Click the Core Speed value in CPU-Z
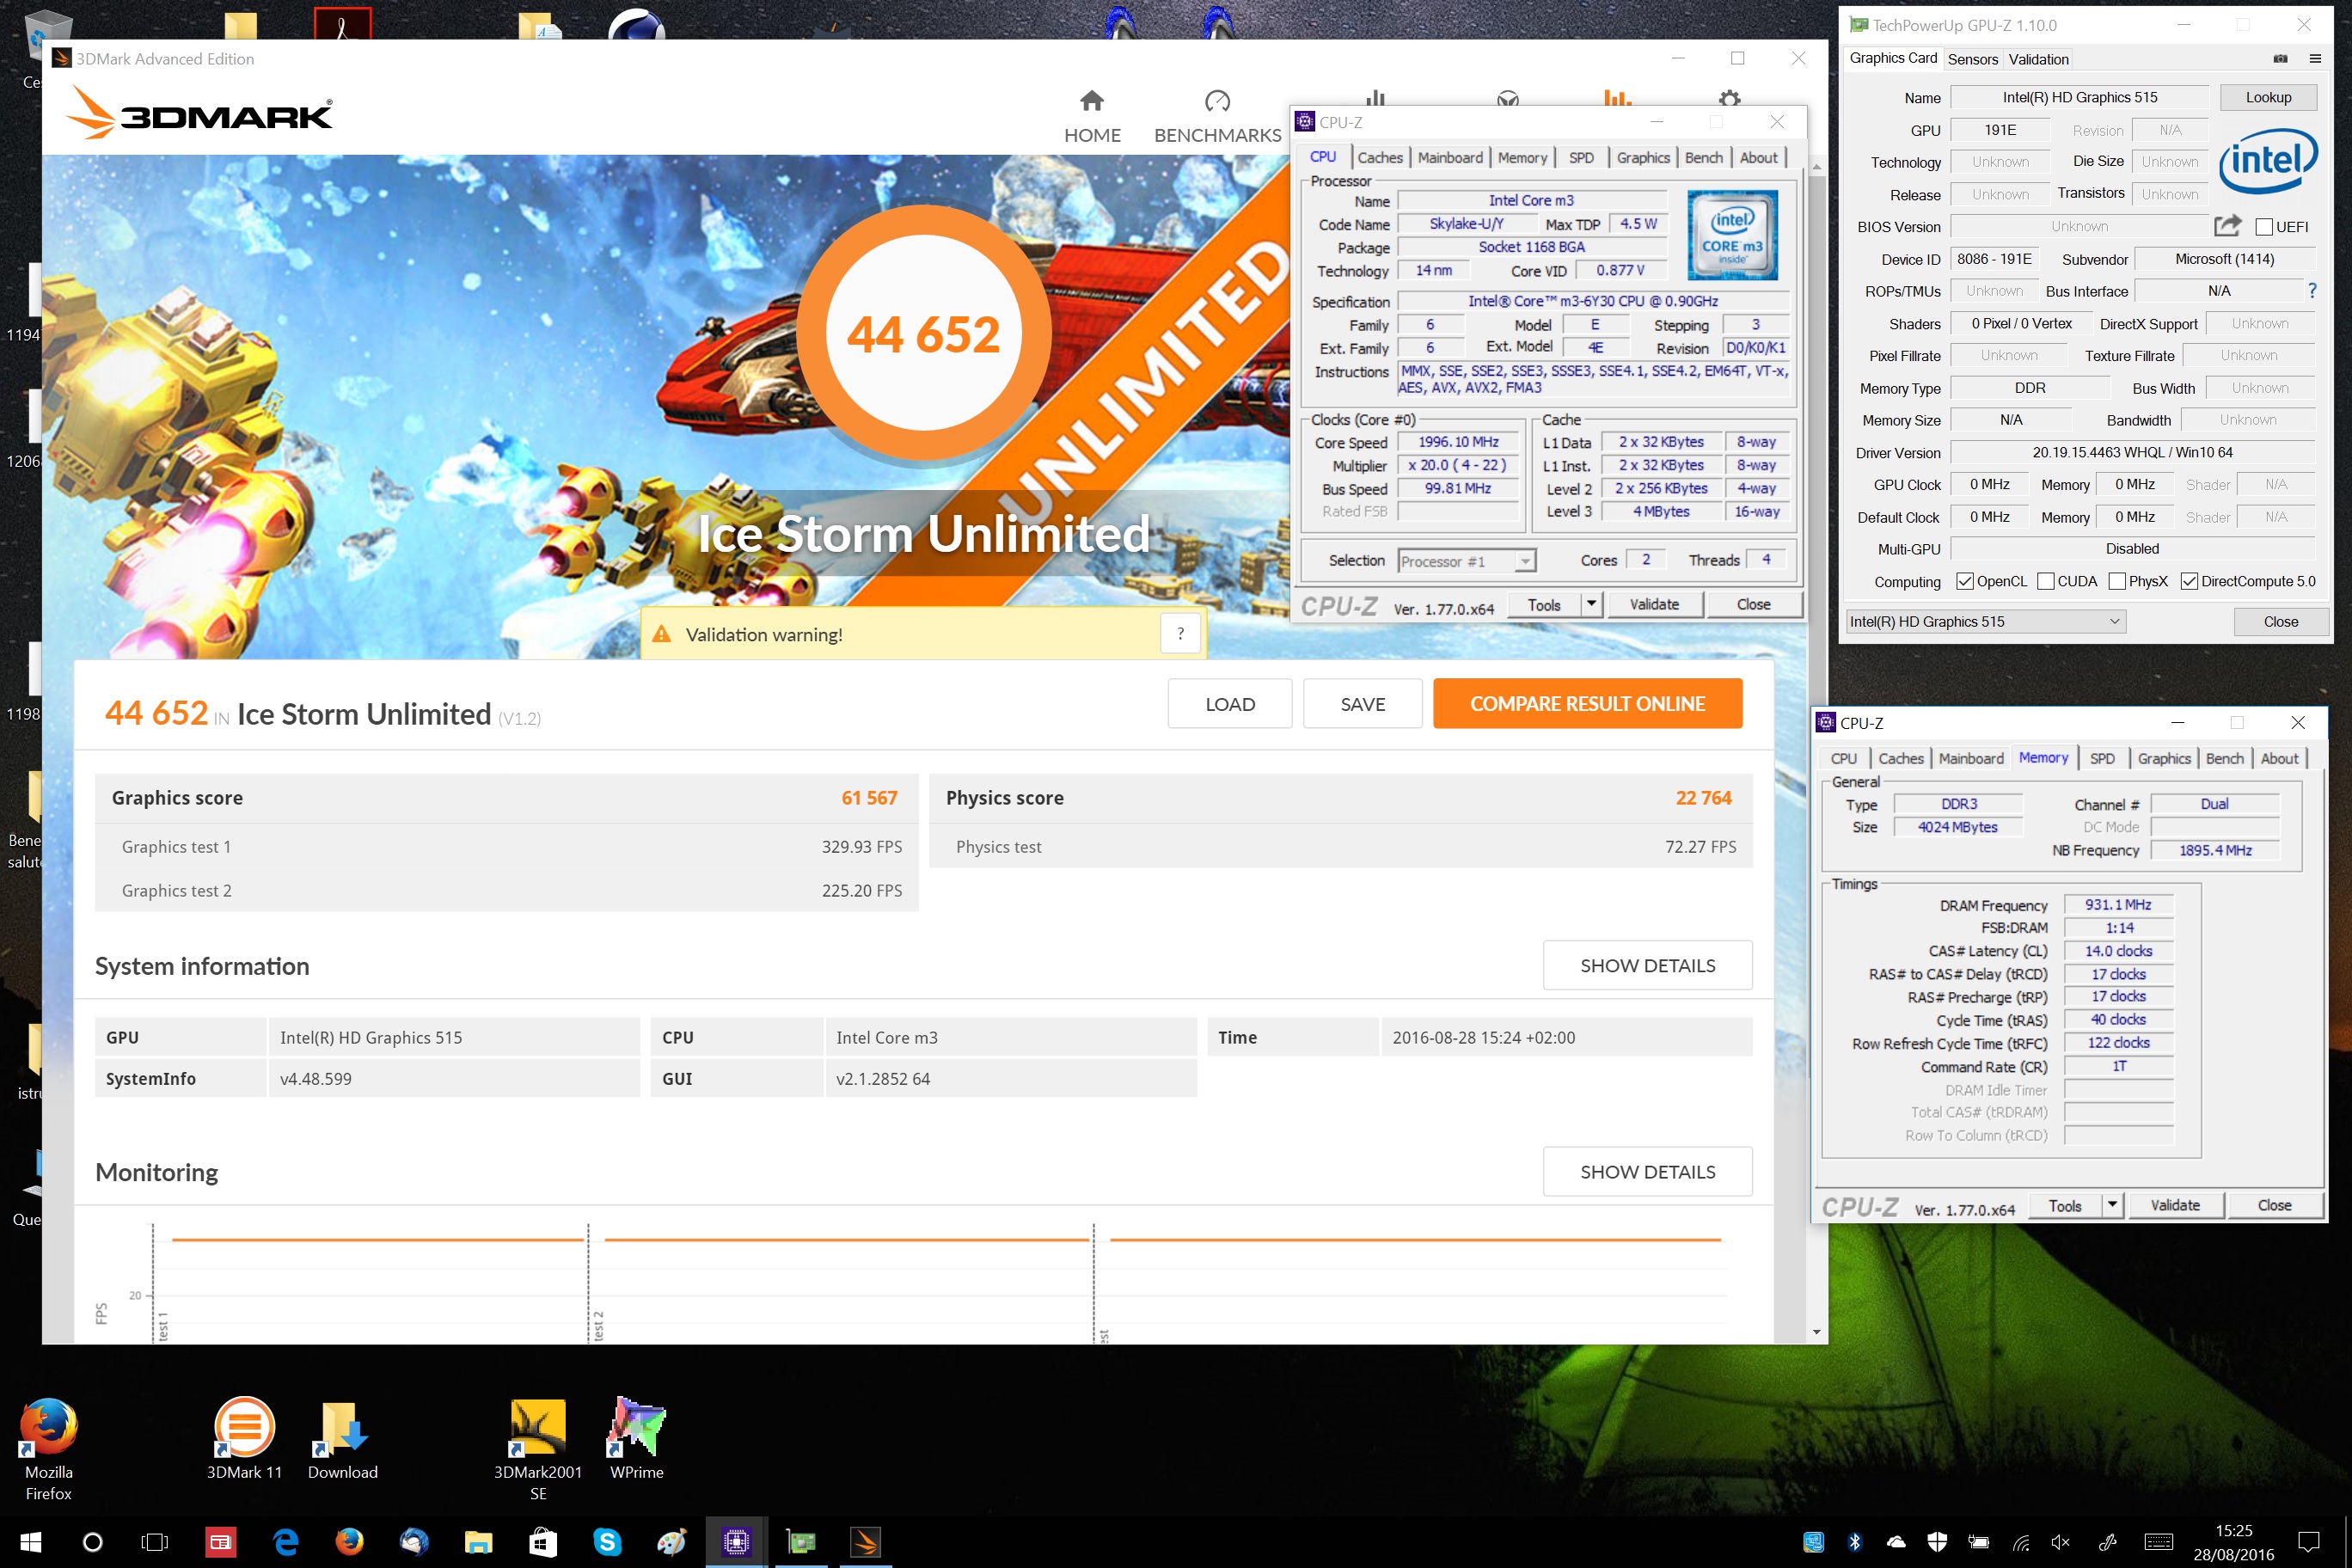Viewport: 2352px width, 1568px height. (x=1458, y=442)
